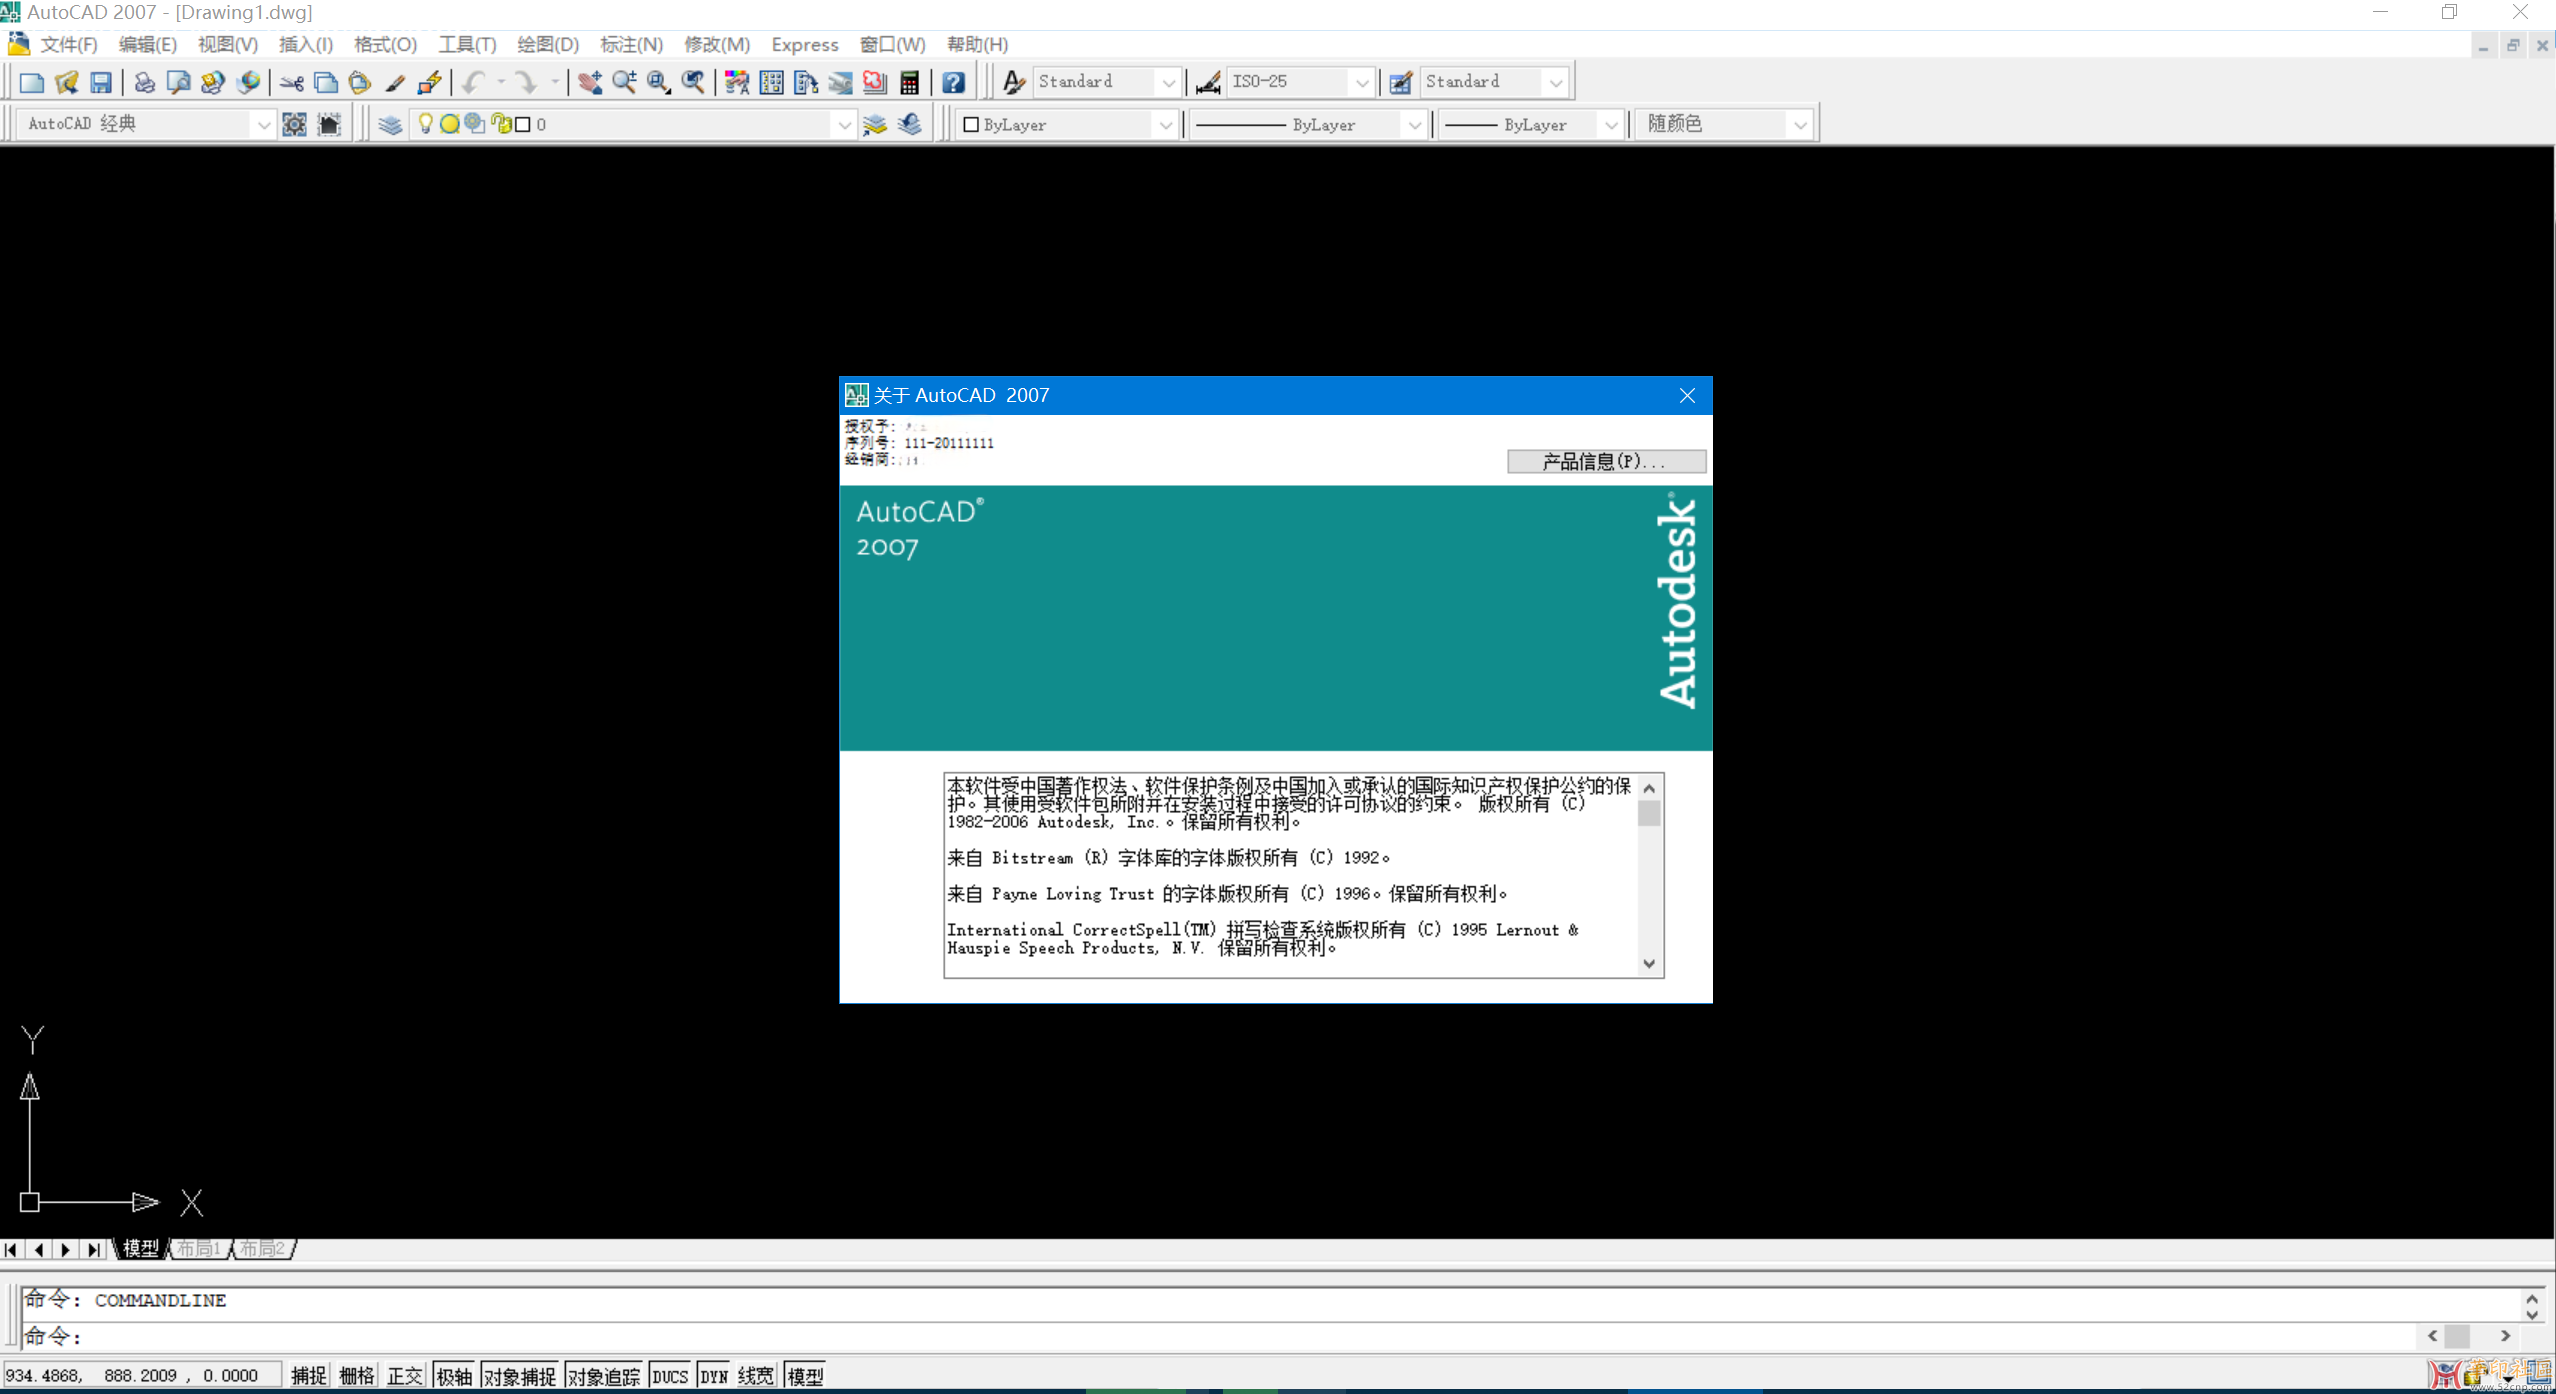Screen dimensions: 2556x1394
Task: Click the Layer Previous icon
Action: pyautogui.click(x=910, y=124)
